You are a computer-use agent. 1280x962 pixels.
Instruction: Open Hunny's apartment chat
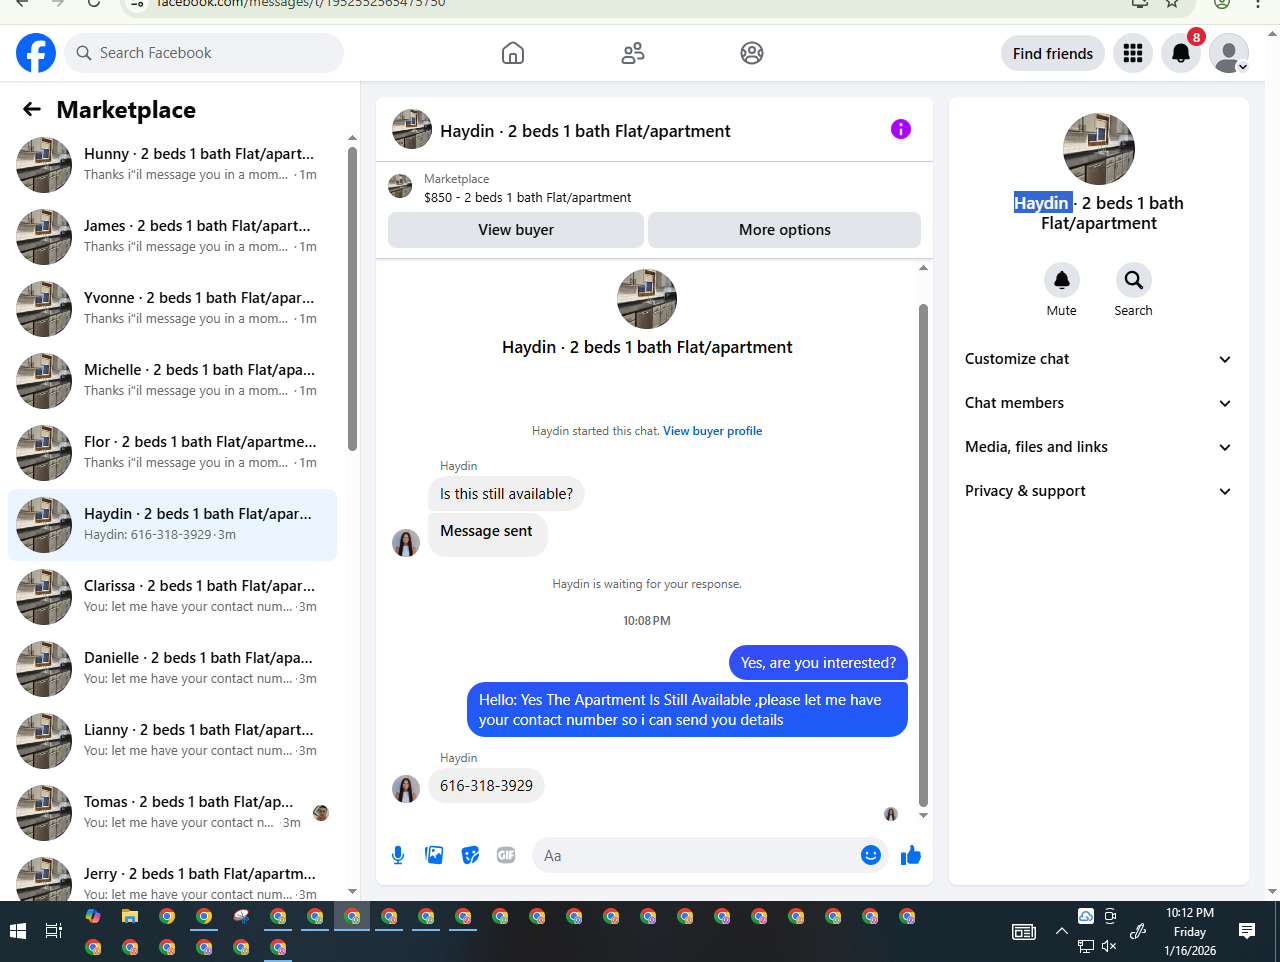pos(173,164)
